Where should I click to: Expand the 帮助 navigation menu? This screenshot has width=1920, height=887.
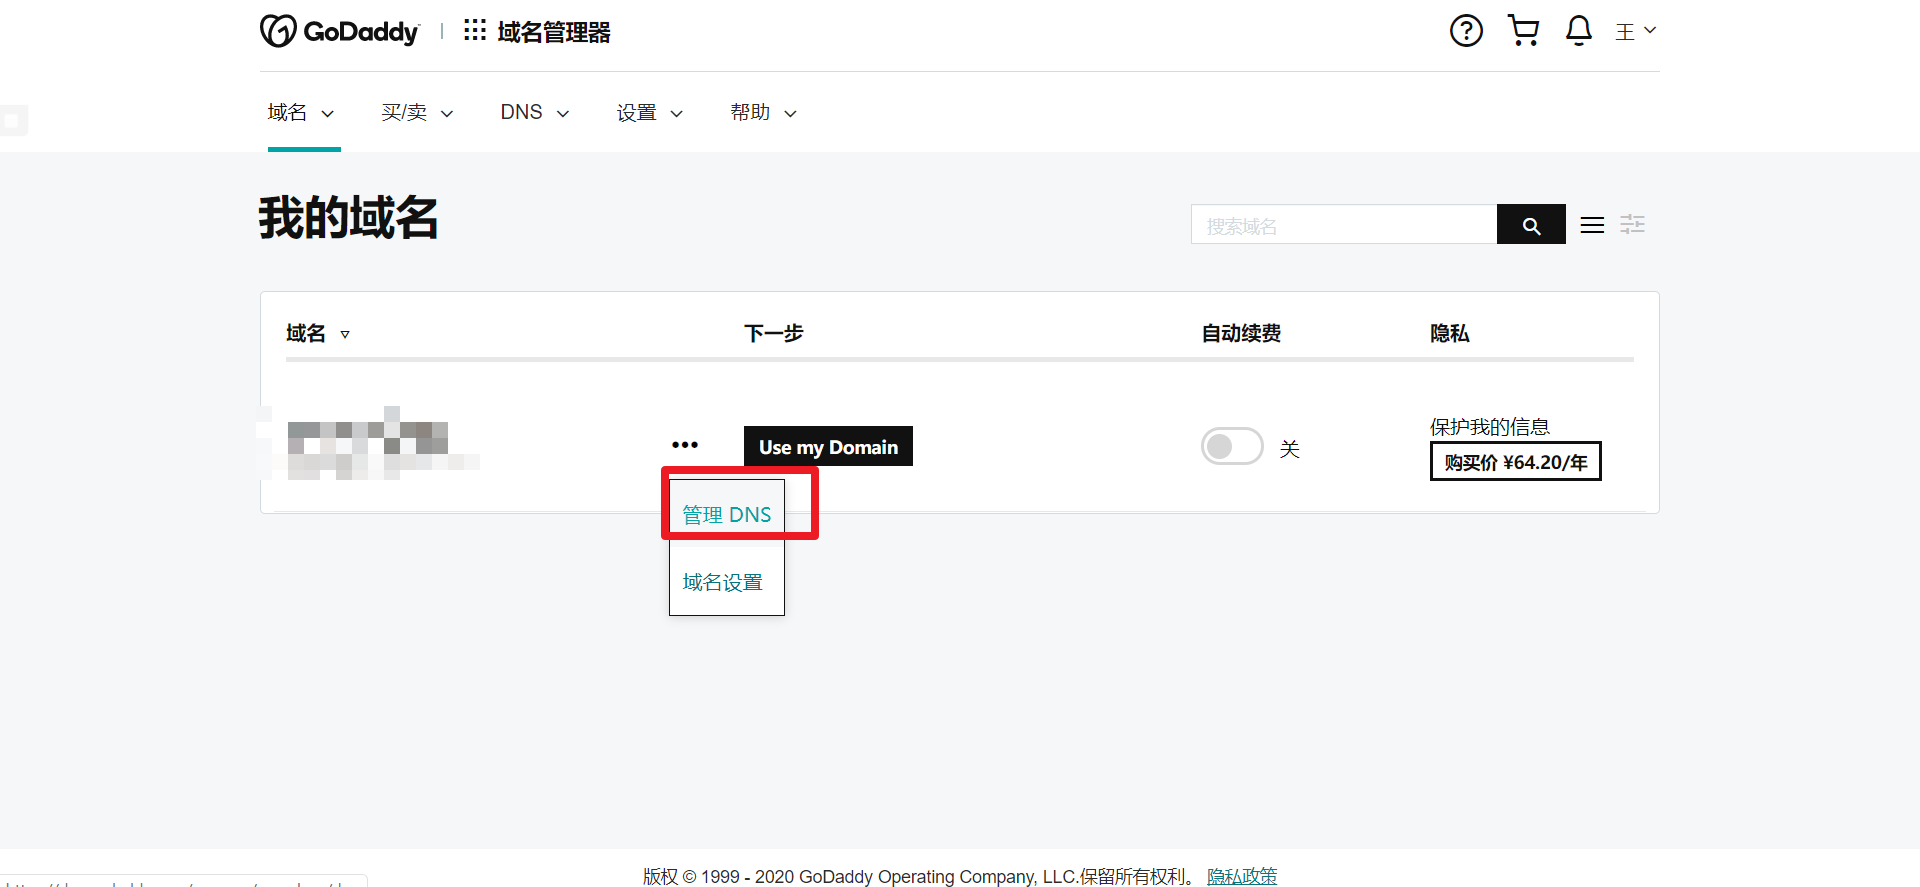click(764, 112)
